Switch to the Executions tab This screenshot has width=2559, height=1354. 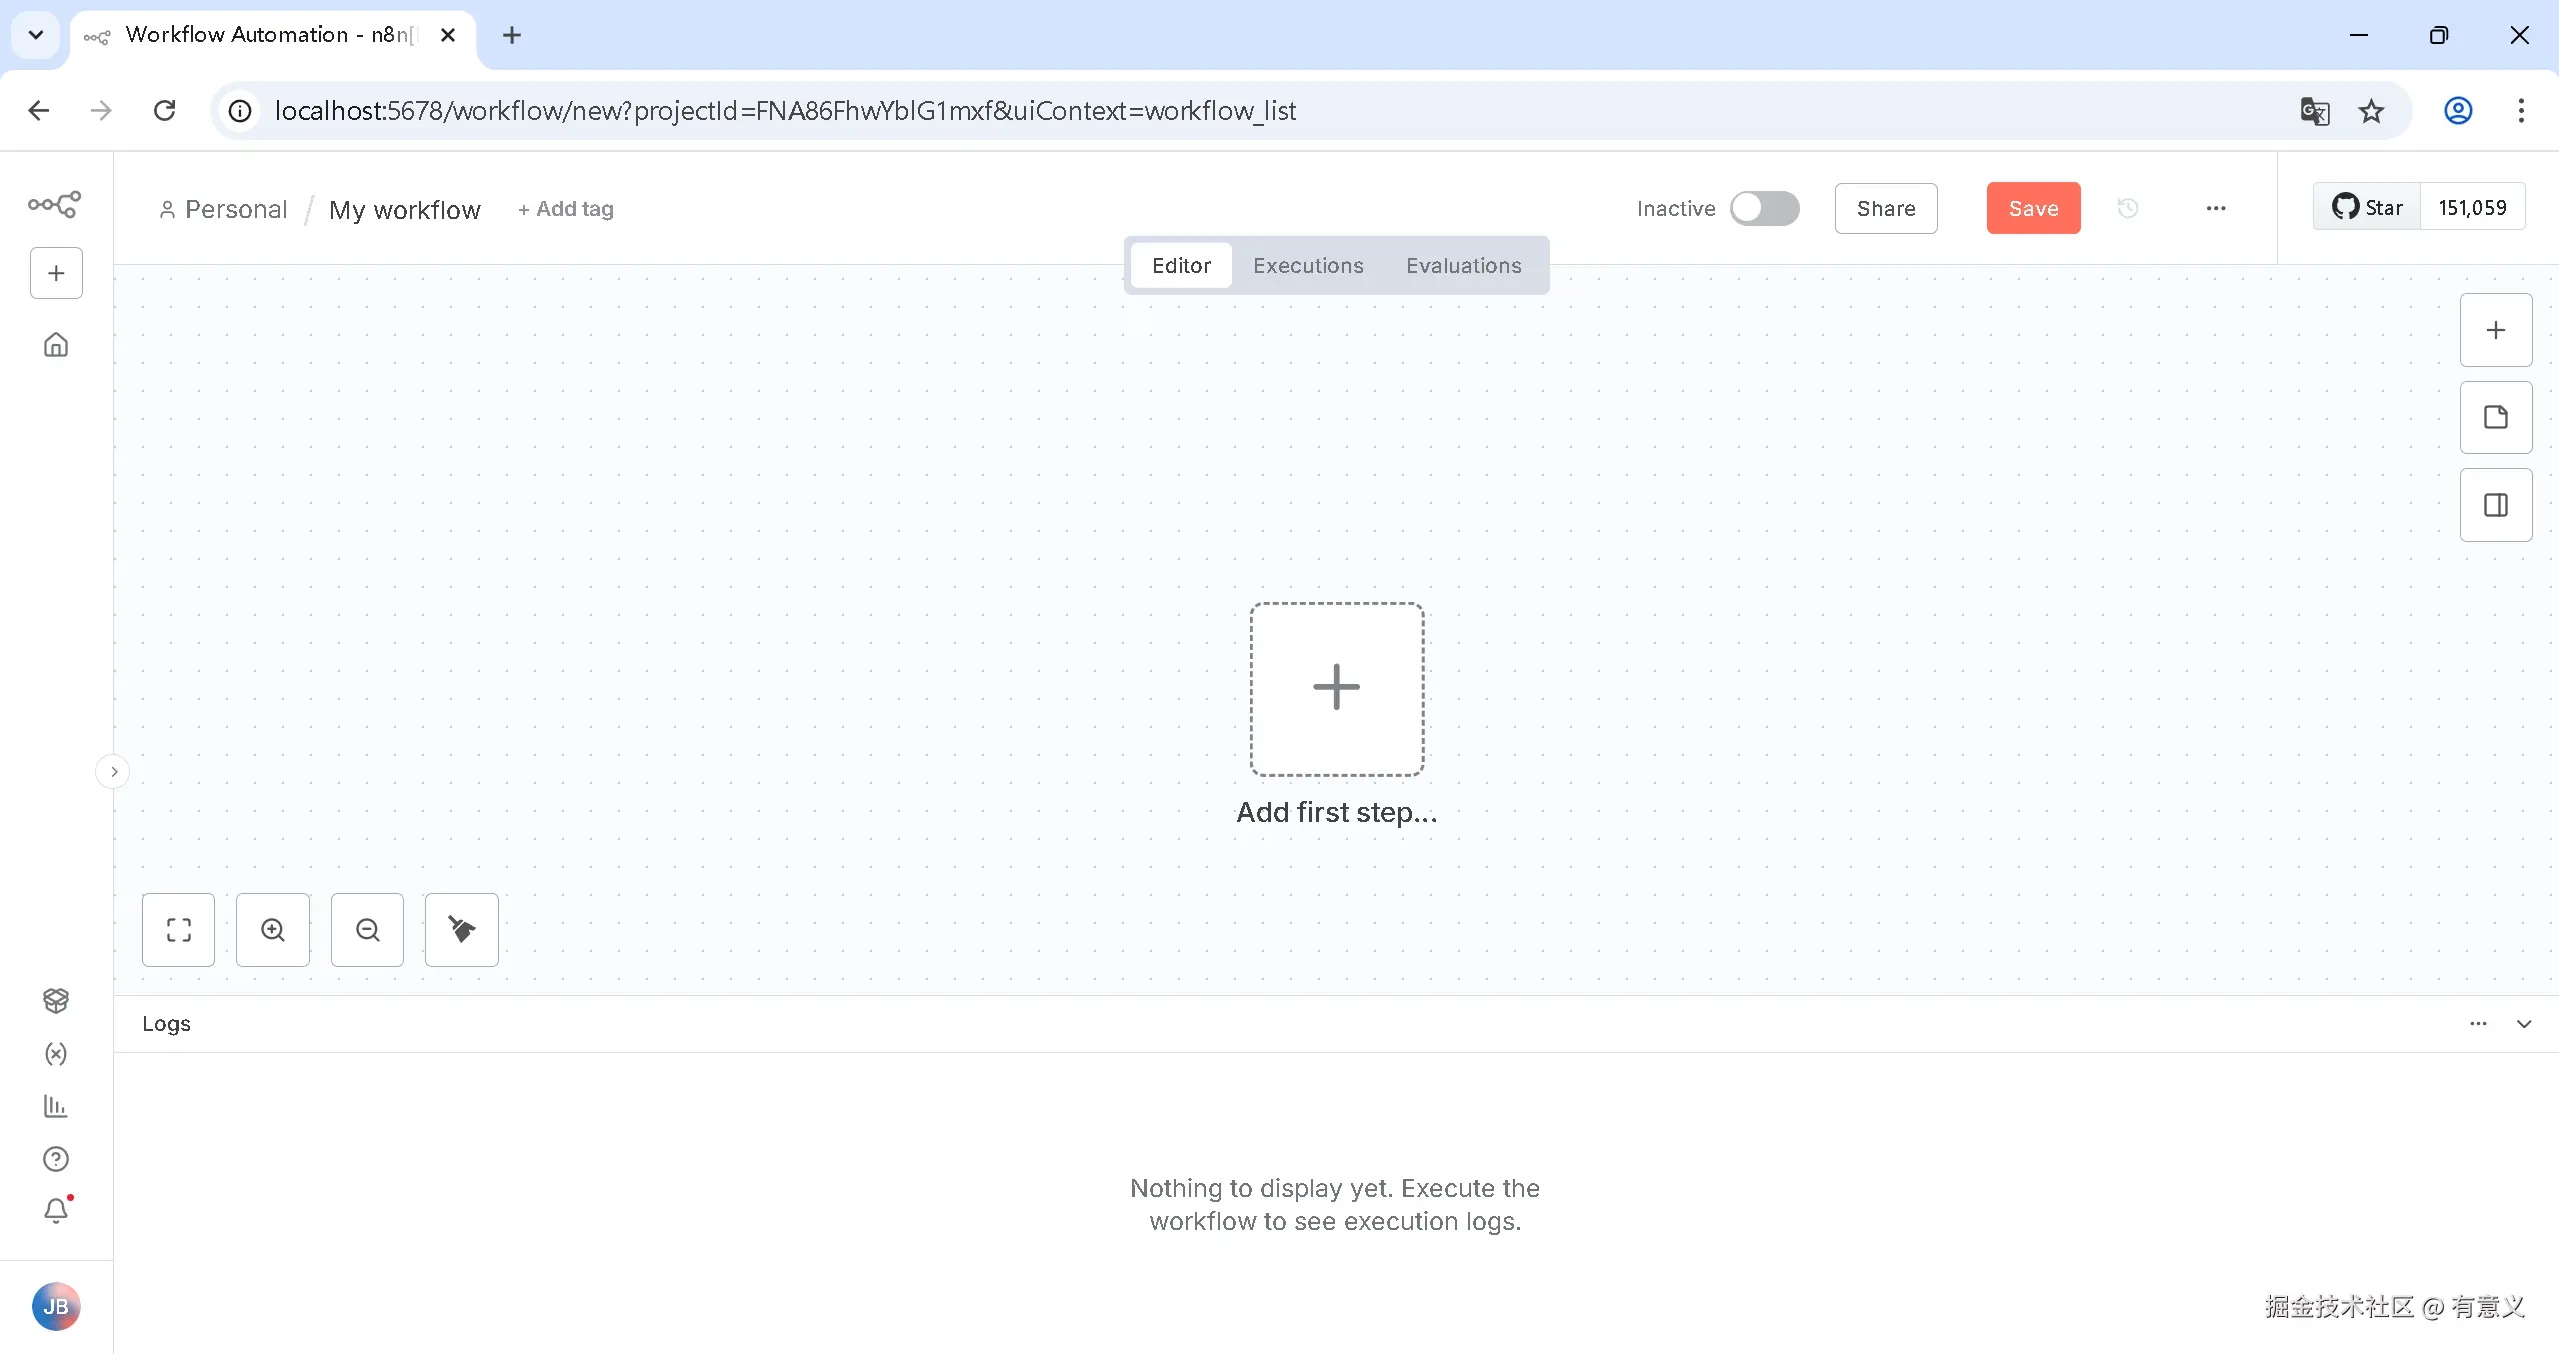point(1307,266)
